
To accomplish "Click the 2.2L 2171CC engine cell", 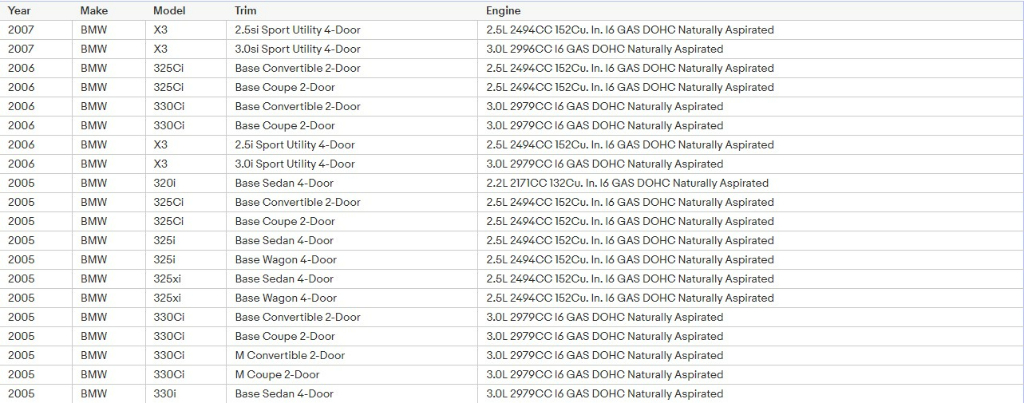I will coord(627,183).
